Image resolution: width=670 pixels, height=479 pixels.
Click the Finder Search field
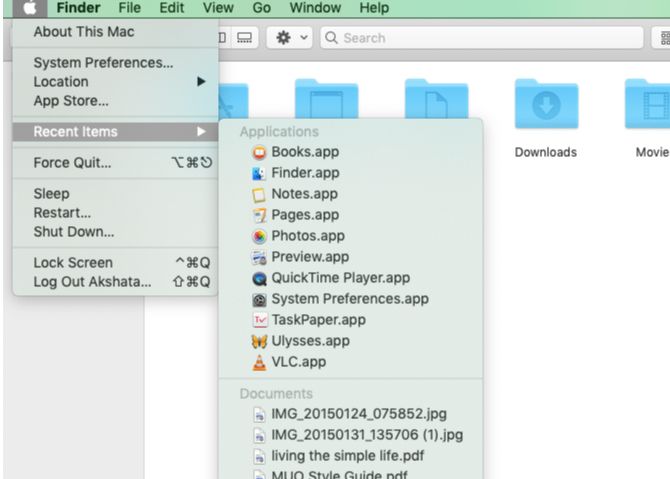[482, 38]
